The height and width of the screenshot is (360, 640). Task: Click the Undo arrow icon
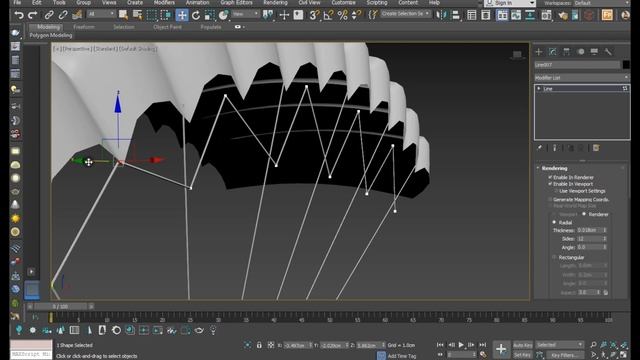coord(19,16)
